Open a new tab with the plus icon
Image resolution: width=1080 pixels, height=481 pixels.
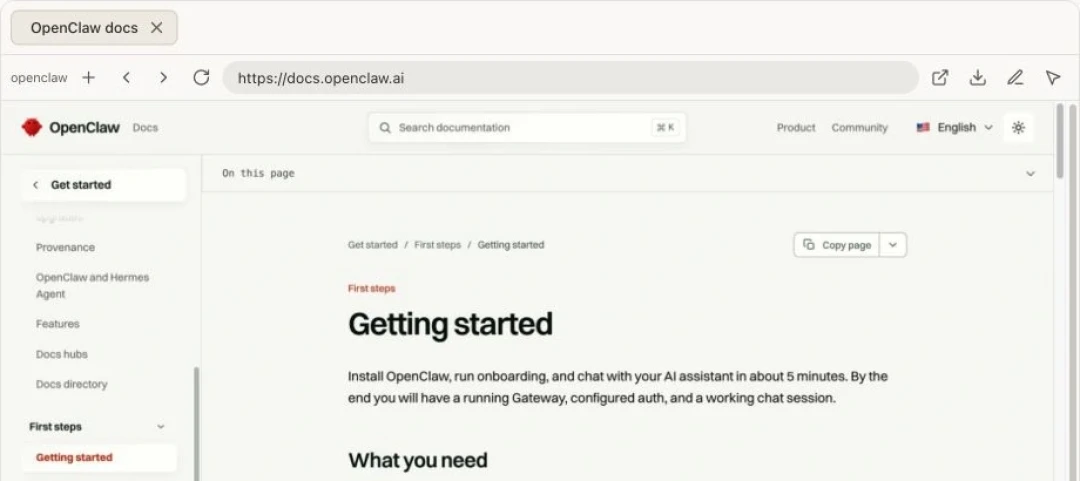88,78
